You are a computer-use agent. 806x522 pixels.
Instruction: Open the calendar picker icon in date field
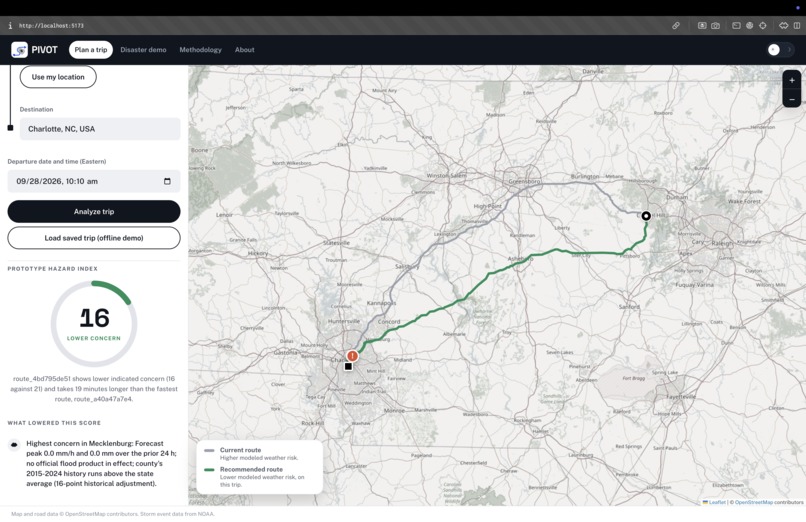(167, 181)
